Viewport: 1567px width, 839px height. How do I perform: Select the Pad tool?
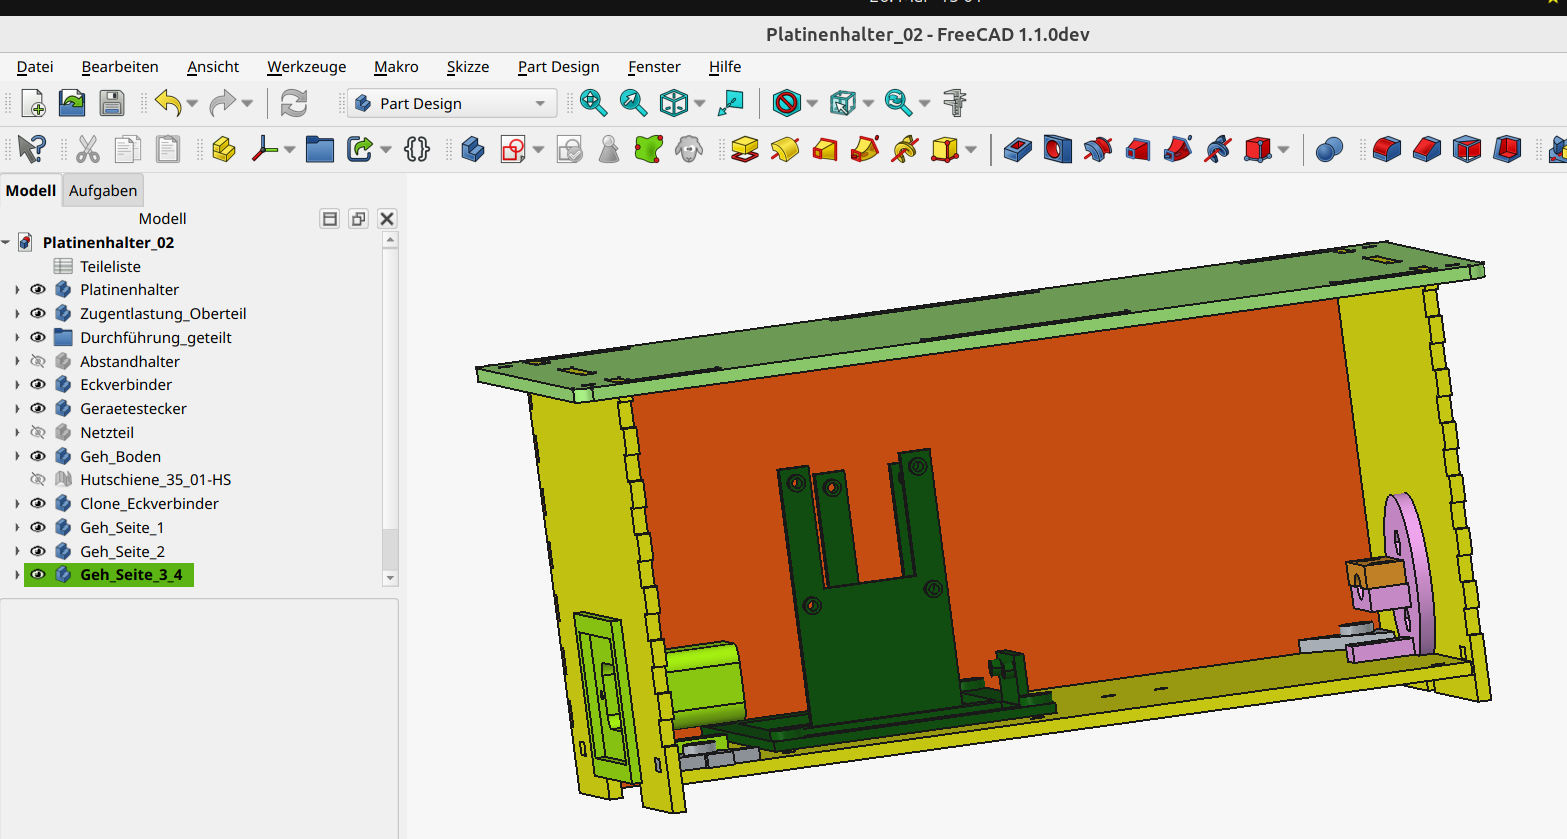[x=745, y=149]
